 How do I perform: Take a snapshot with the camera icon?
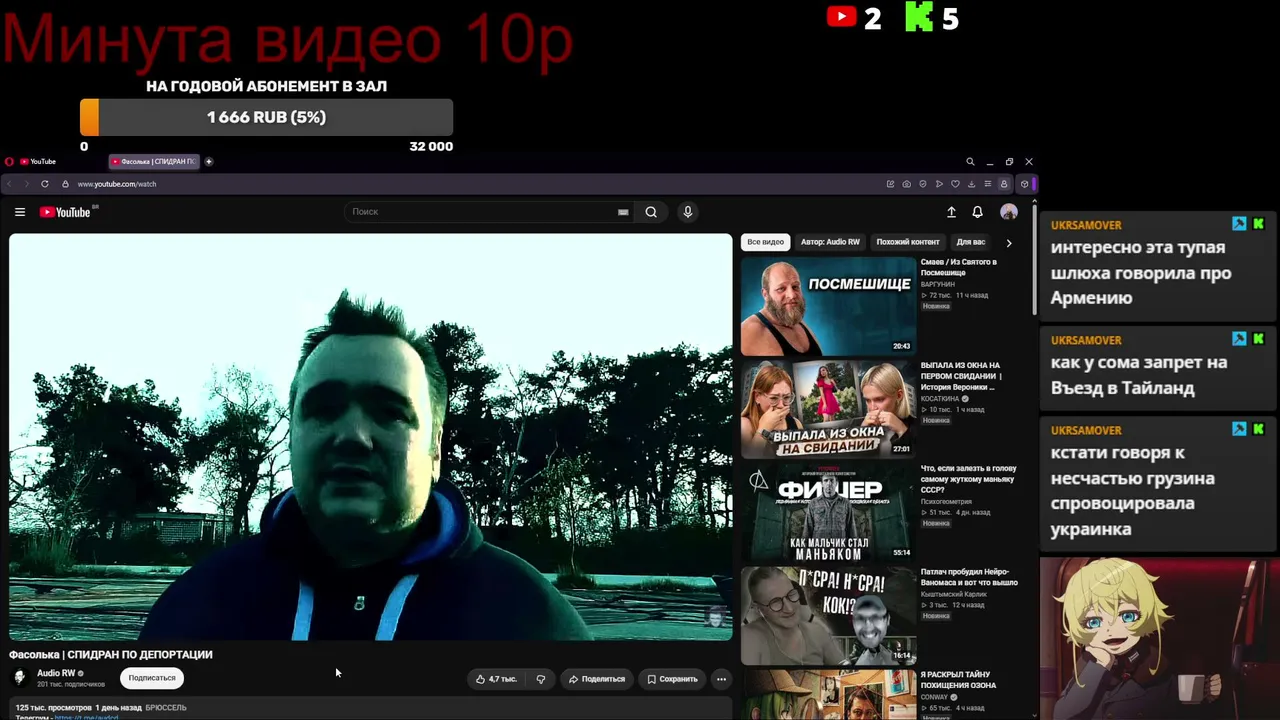click(907, 184)
